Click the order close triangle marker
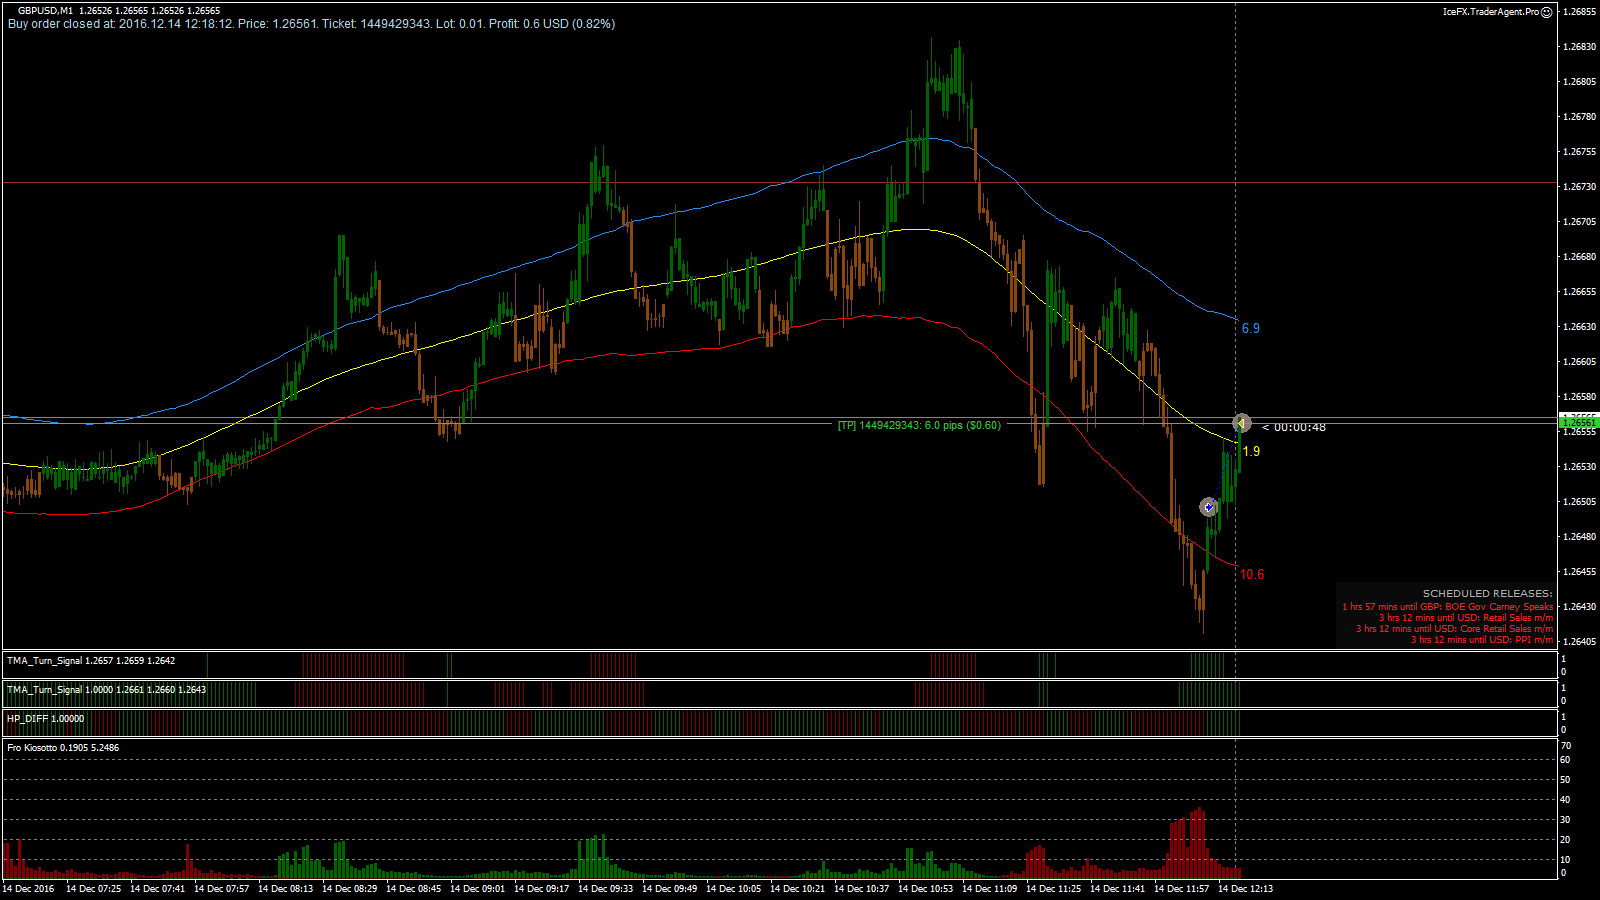1600x900 pixels. [x=1241, y=423]
